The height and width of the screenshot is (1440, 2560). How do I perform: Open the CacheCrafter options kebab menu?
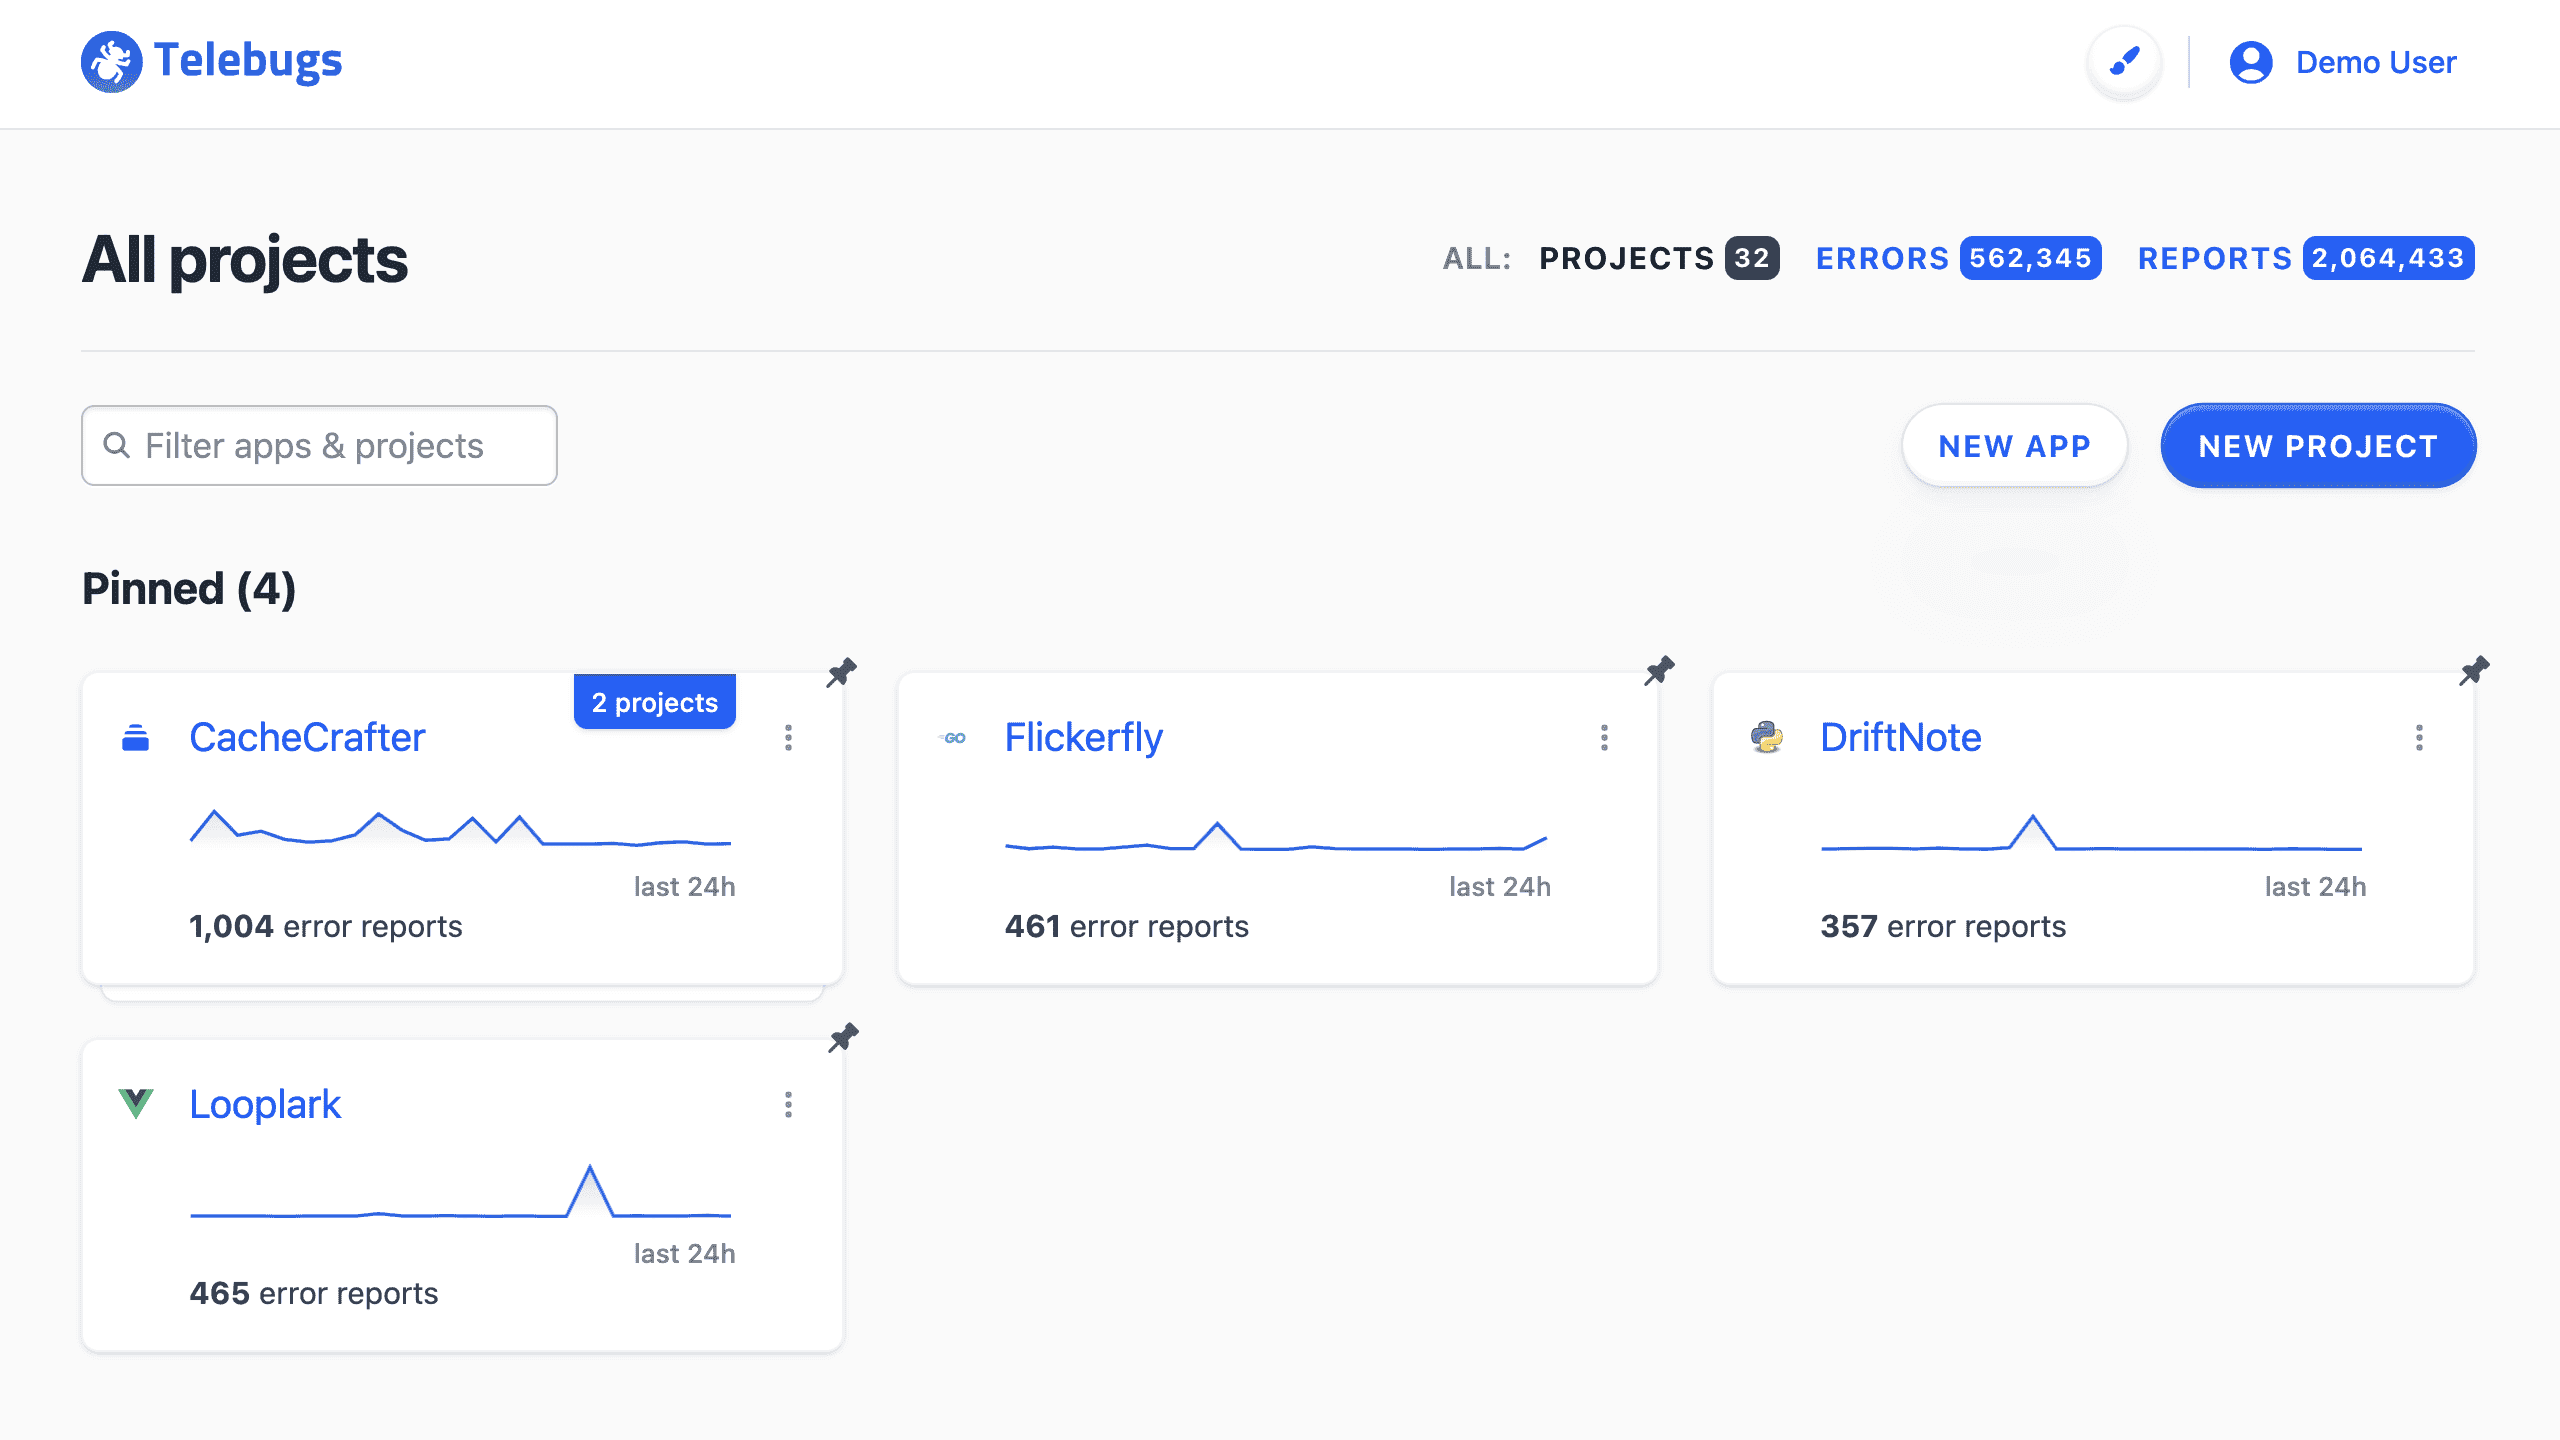pos(789,738)
